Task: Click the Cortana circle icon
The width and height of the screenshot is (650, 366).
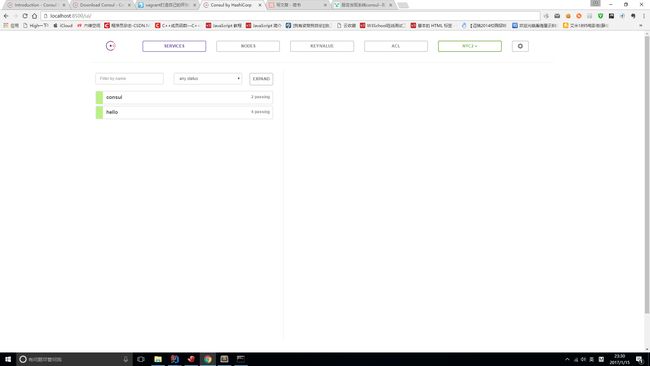Action: (23, 359)
